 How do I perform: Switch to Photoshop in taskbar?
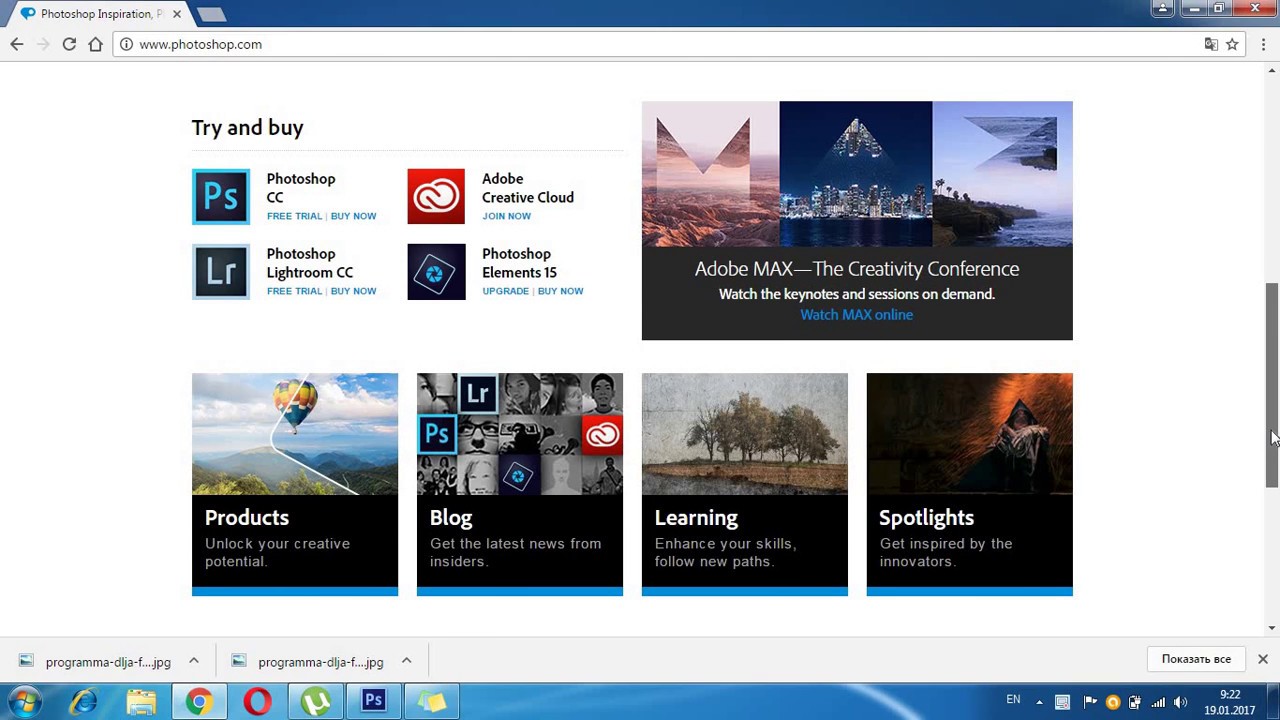point(374,702)
